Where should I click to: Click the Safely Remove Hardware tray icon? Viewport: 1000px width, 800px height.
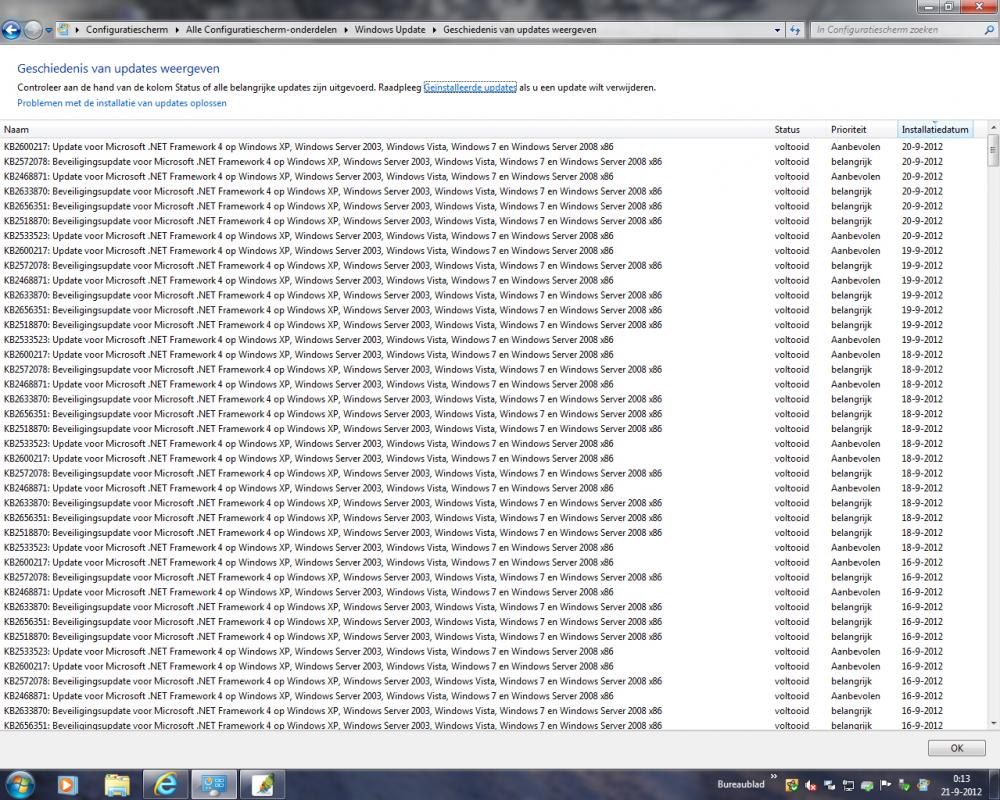[867, 785]
